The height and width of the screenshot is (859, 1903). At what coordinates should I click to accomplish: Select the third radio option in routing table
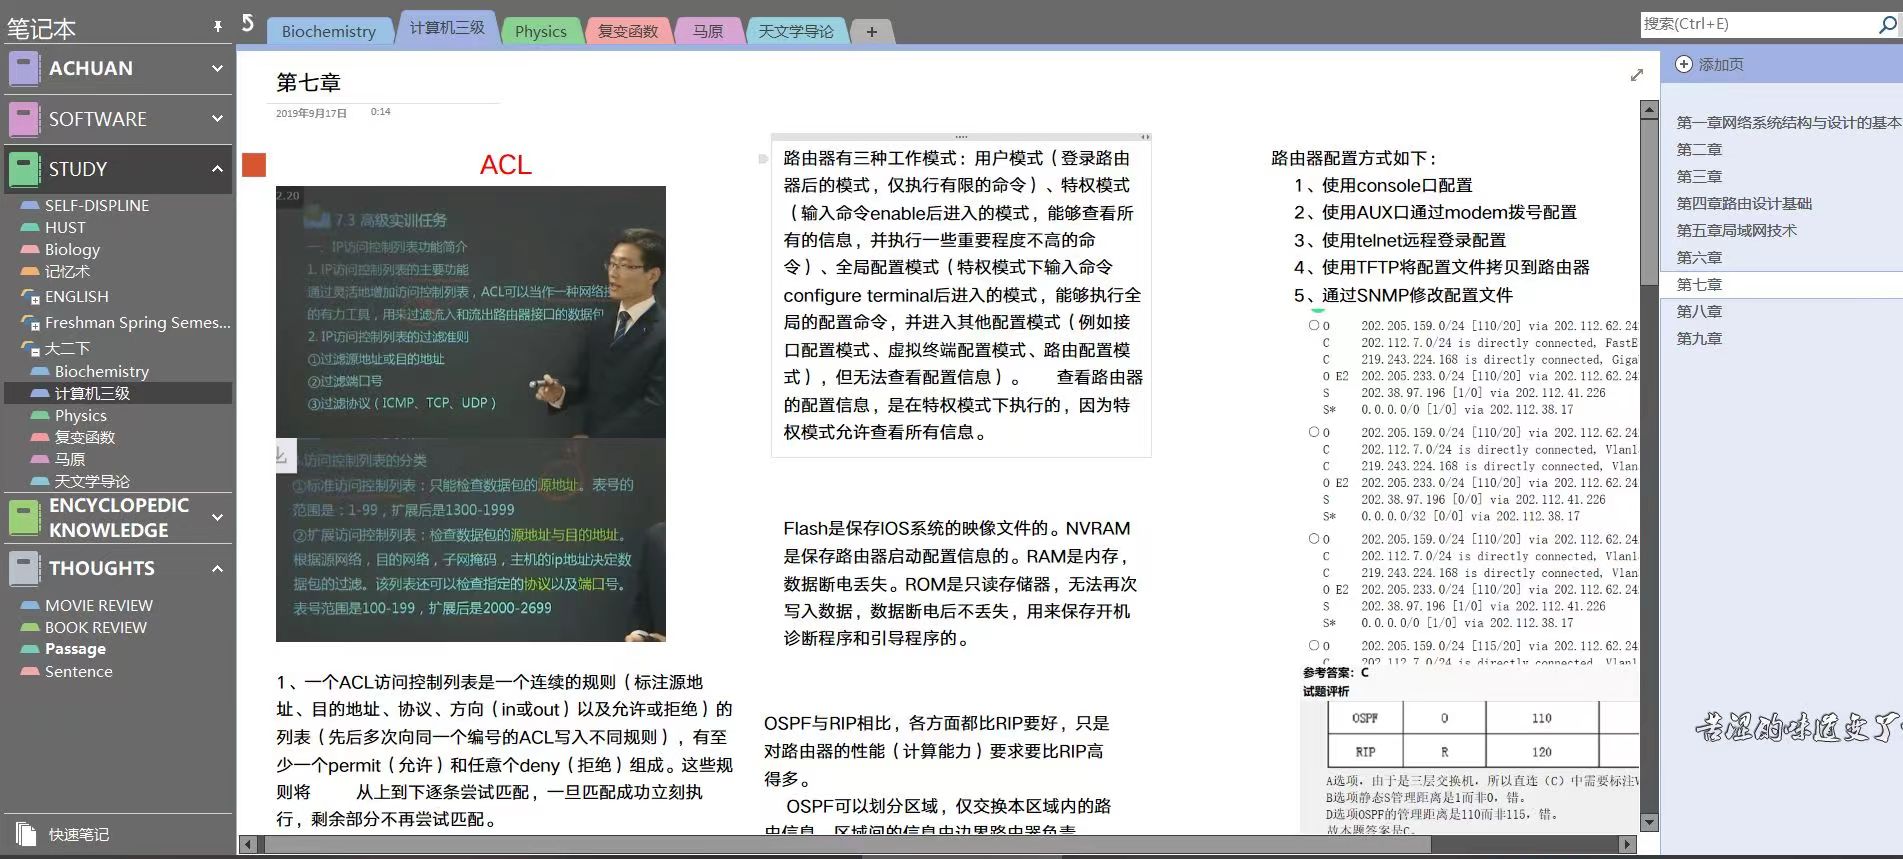click(1314, 538)
